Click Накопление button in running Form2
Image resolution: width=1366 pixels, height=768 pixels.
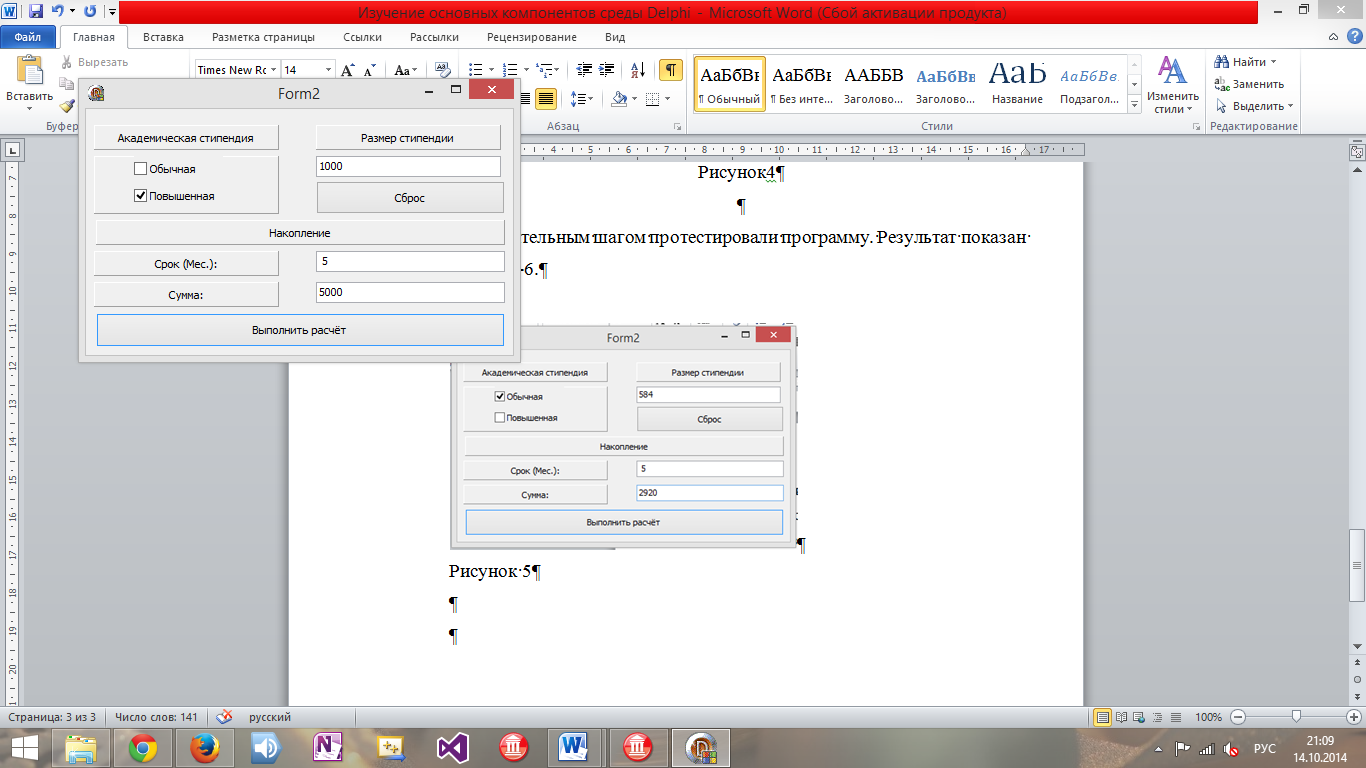[300, 232]
